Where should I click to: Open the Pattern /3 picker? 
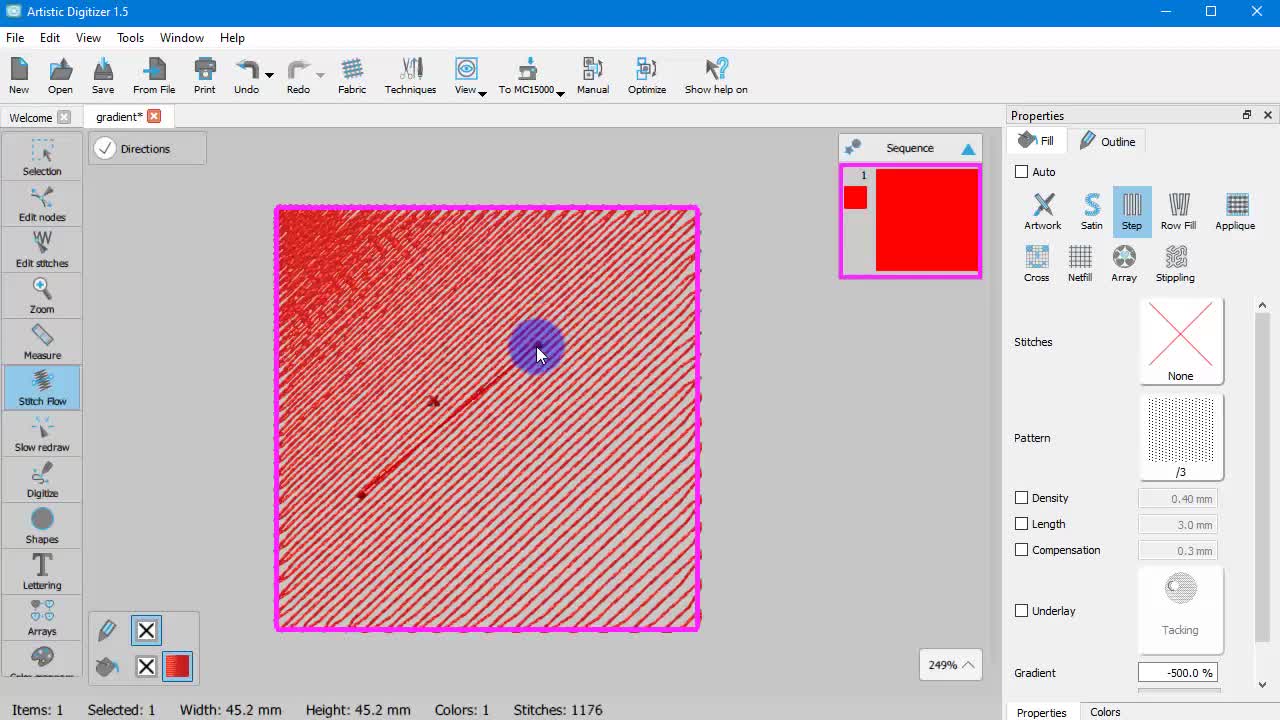(x=1181, y=438)
